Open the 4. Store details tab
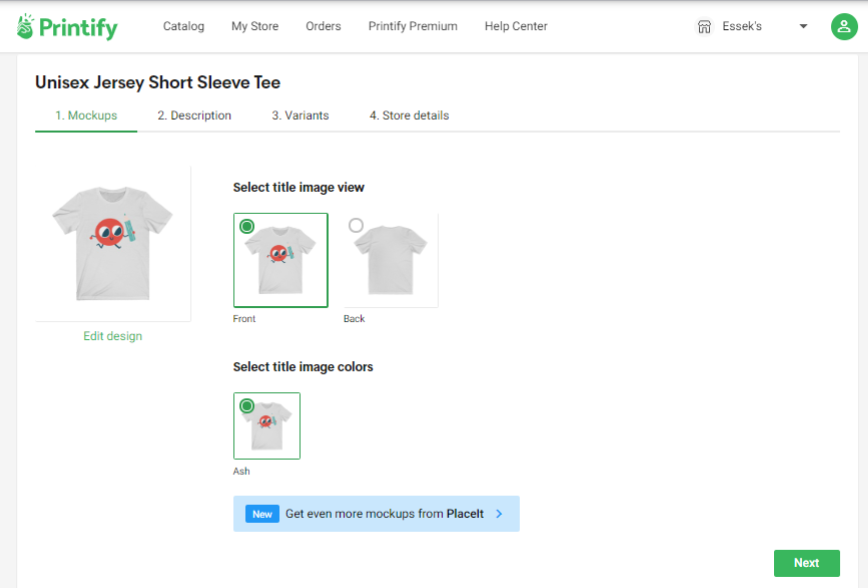The height and width of the screenshot is (588, 868). [409, 116]
